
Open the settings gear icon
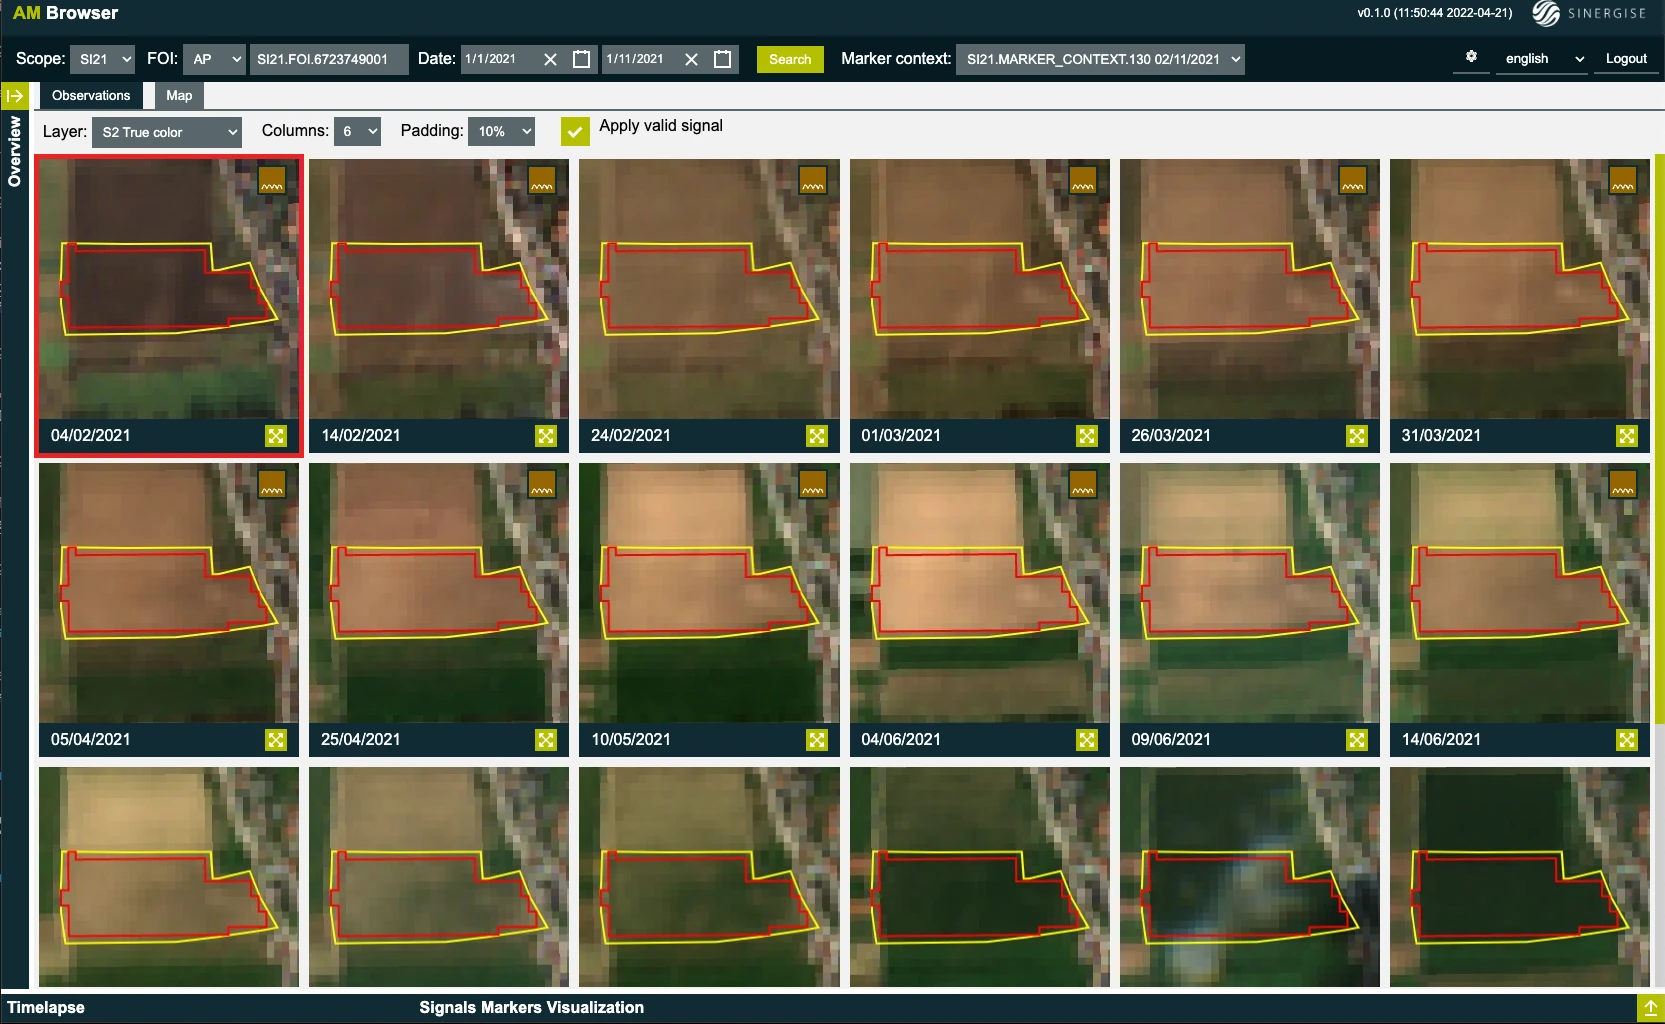coord(1471,57)
